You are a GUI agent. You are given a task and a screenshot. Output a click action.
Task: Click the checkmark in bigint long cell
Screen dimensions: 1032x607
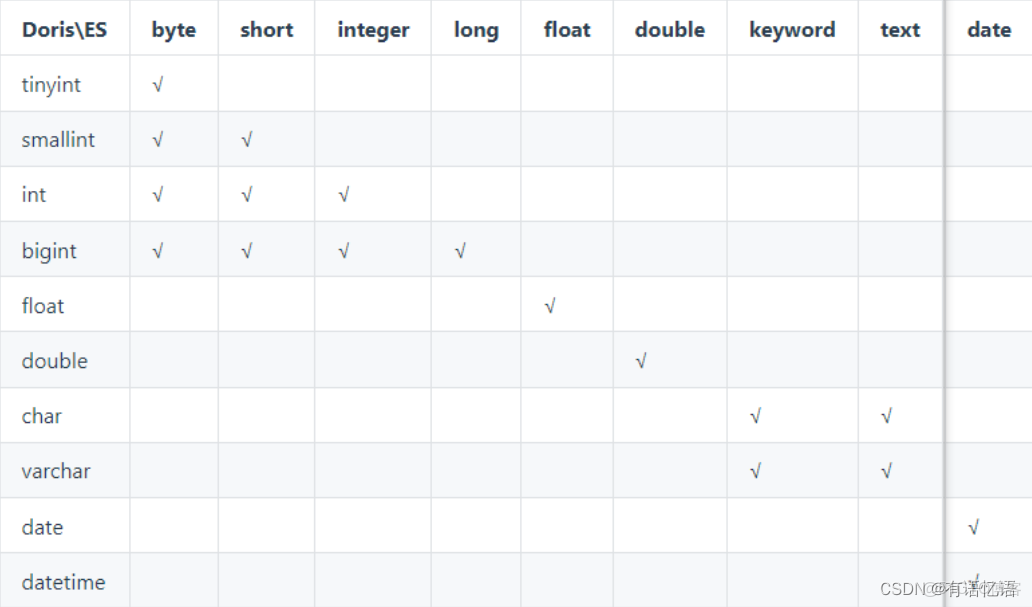tap(460, 251)
